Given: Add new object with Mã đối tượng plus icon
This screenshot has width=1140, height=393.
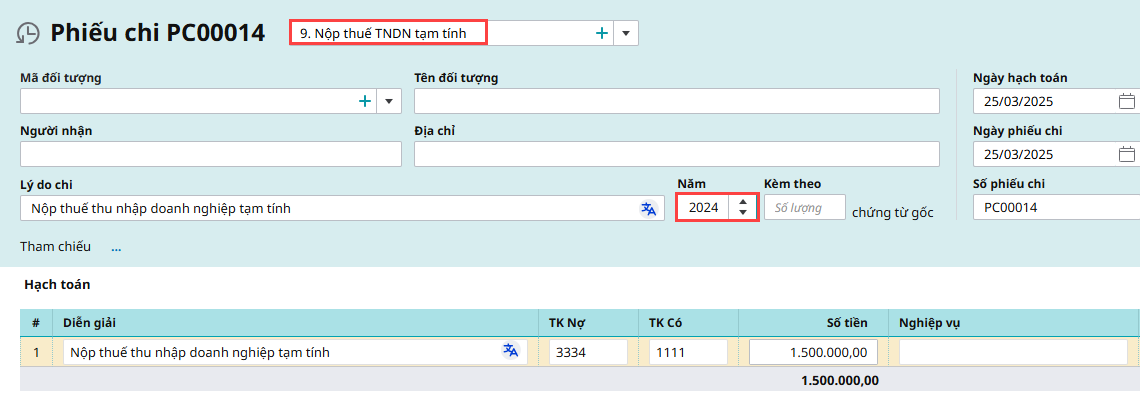Looking at the screenshot, I should pyautogui.click(x=364, y=101).
